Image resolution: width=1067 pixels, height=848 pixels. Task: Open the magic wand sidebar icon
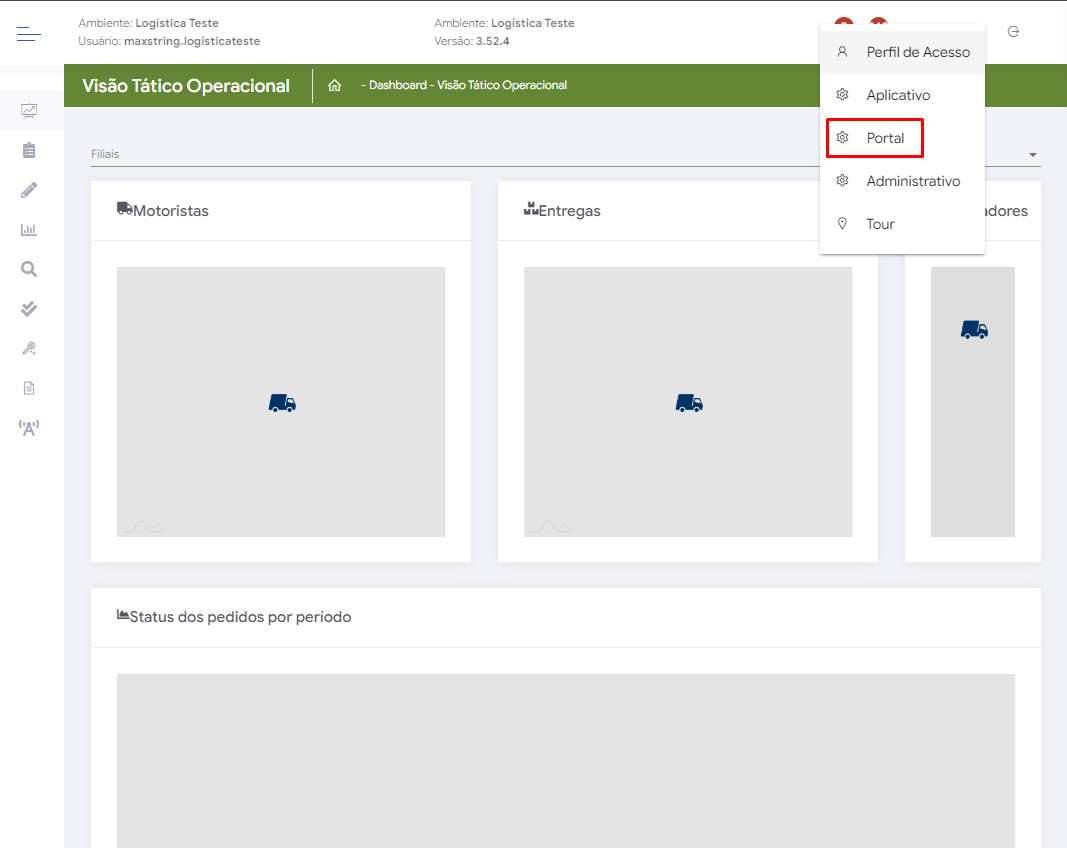(x=29, y=348)
